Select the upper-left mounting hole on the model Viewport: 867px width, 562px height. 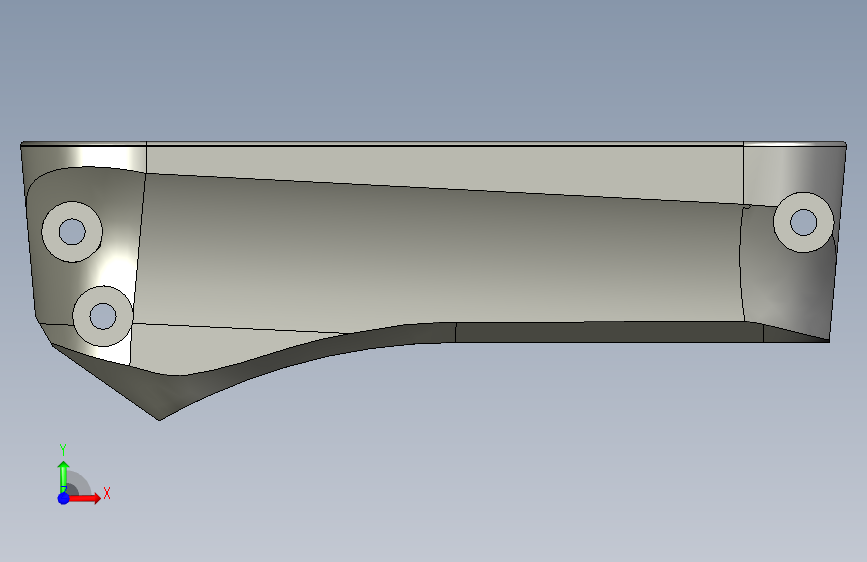pos(72,231)
